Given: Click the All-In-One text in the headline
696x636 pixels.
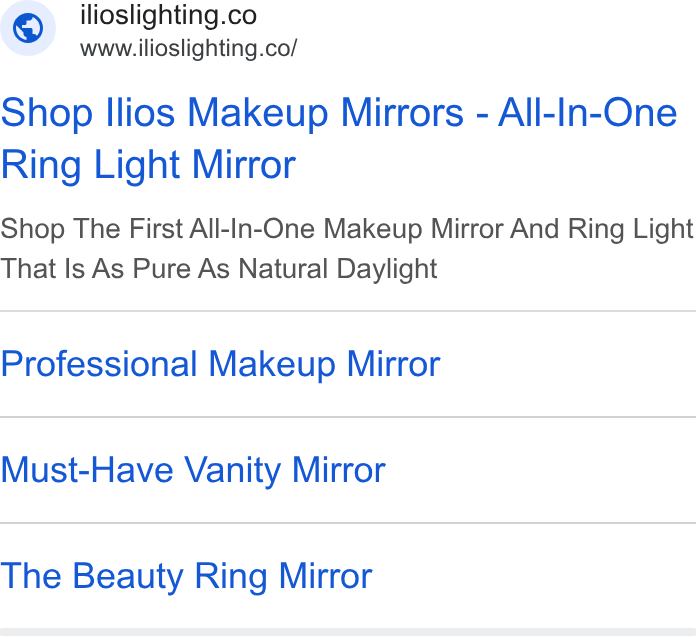Looking at the screenshot, I should pos(587,113).
